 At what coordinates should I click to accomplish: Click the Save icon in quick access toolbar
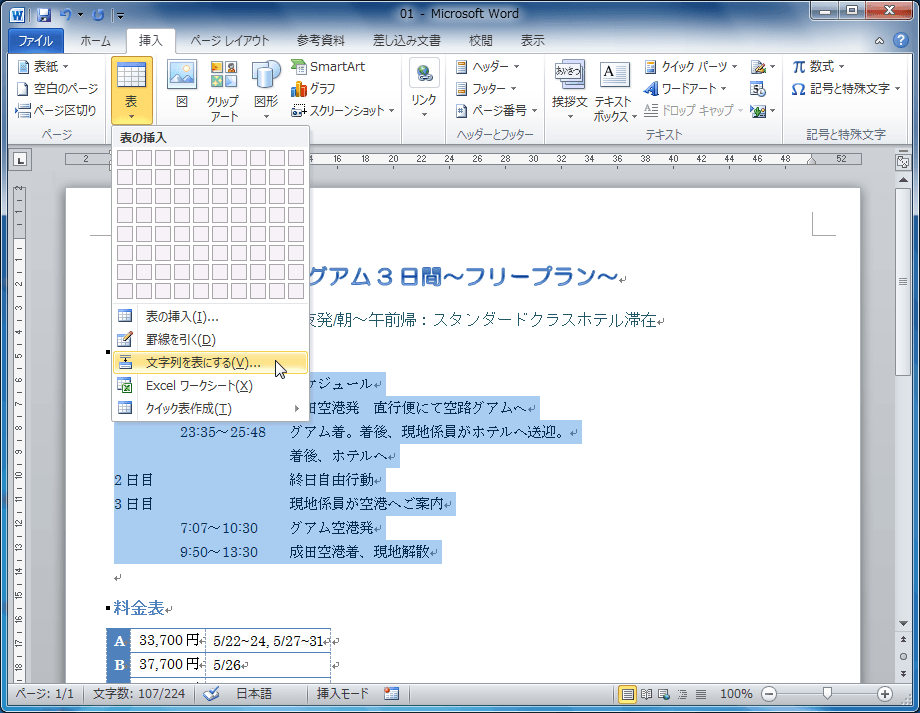(44, 16)
